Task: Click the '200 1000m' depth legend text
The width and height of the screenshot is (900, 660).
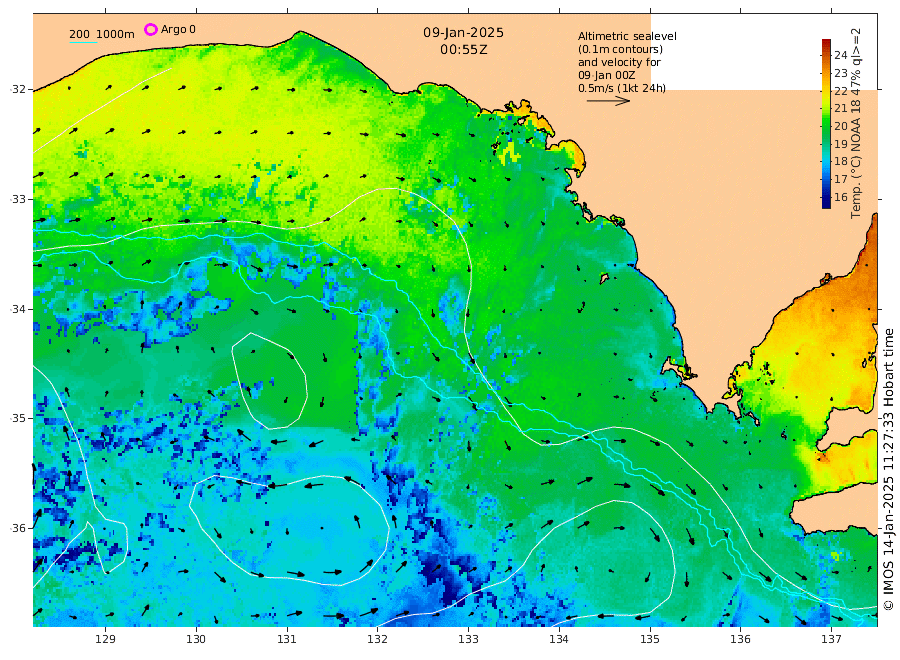Action: click(102, 34)
